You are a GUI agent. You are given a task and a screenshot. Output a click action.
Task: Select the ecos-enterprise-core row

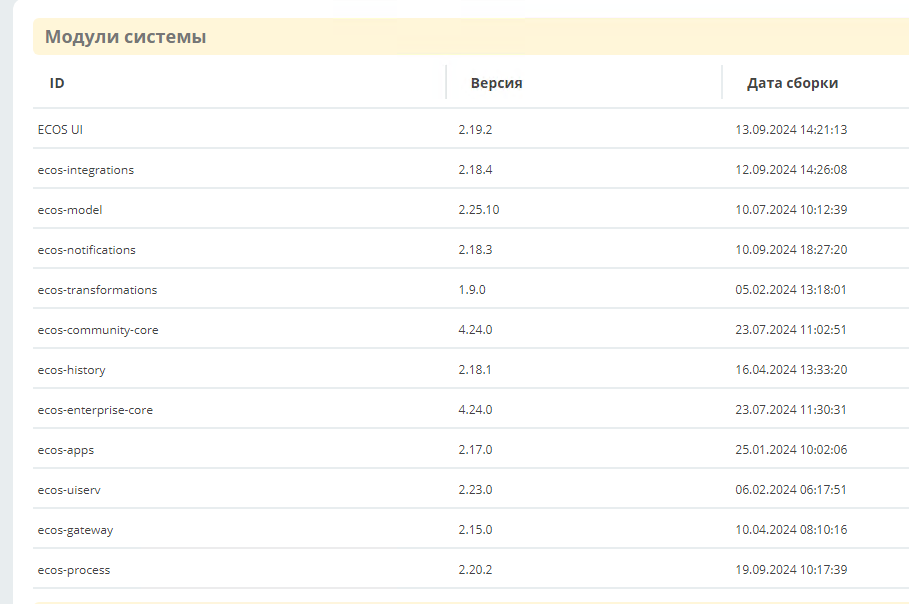pyautogui.click(x=471, y=409)
